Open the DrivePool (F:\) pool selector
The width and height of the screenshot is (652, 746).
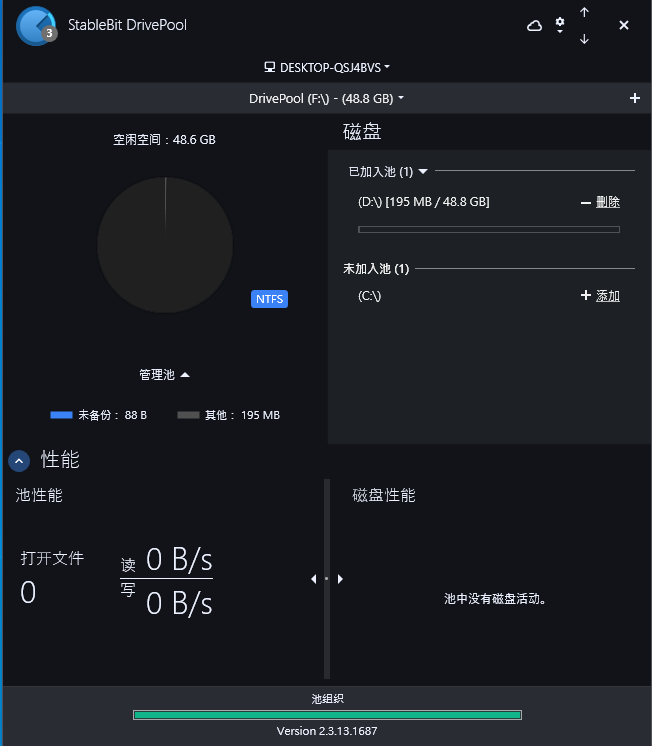click(x=326, y=98)
